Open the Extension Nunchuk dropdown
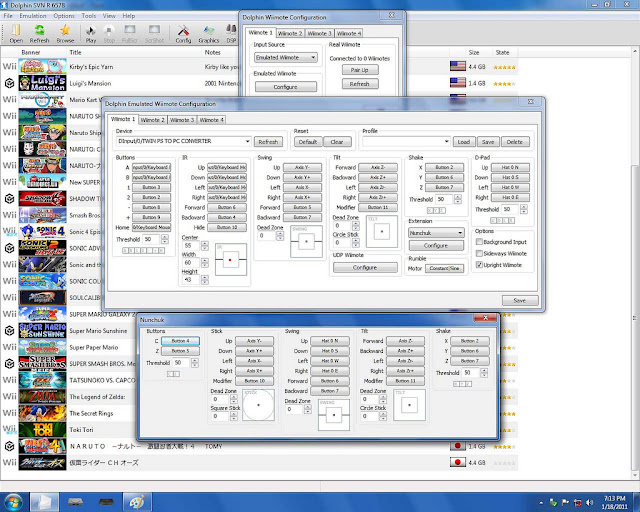The width and height of the screenshot is (640, 512). 436,233
